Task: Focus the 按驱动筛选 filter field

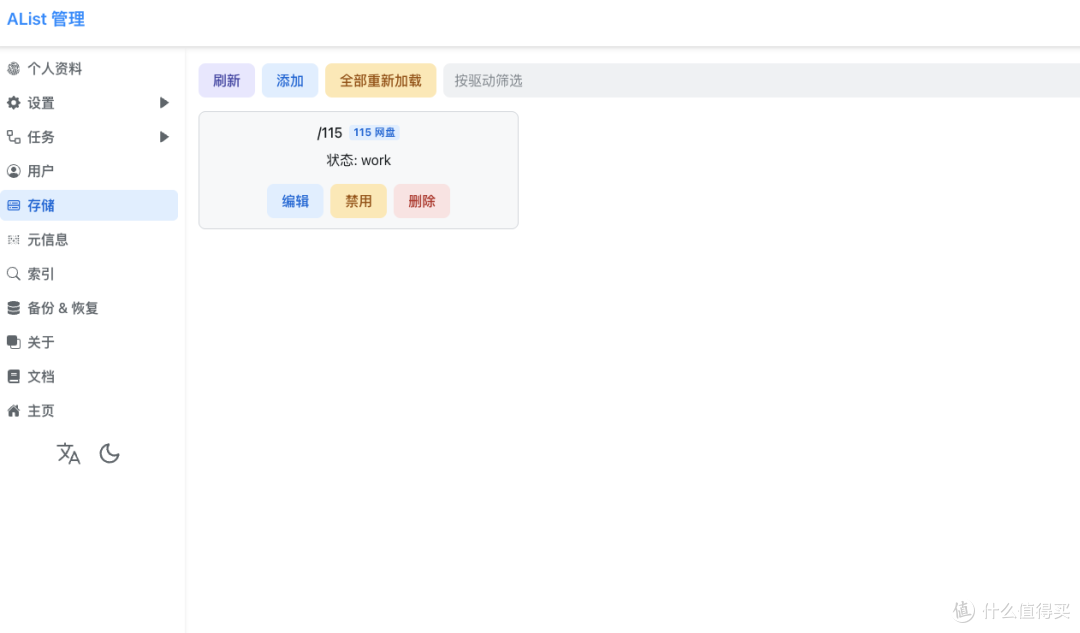Action: (x=761, y=81)
